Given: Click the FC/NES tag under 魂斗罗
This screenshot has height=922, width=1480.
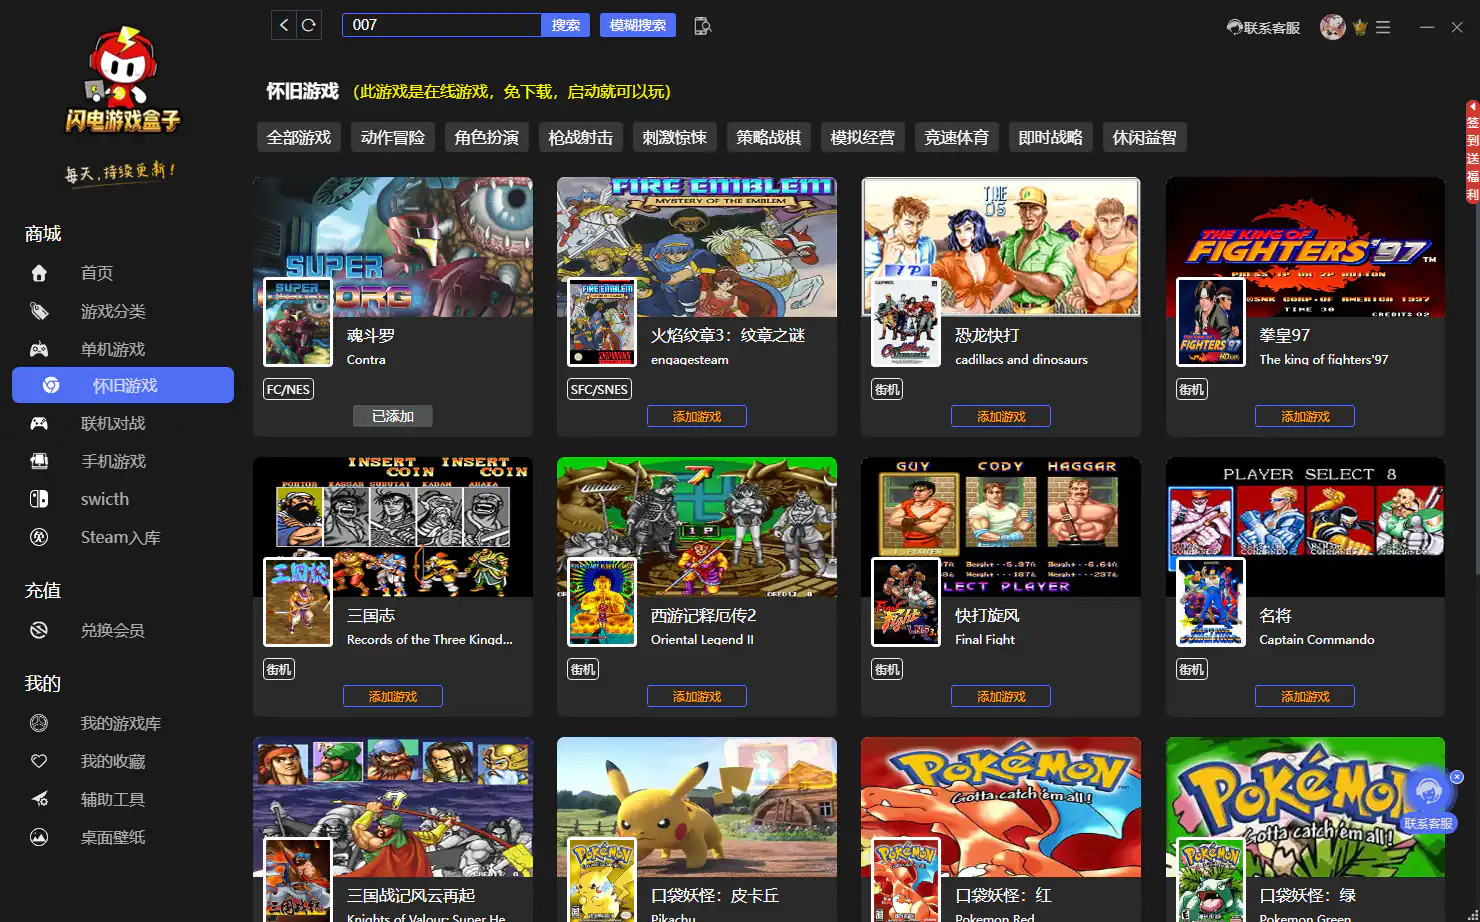Looking at the screenshot, I should tap(288, 390).
